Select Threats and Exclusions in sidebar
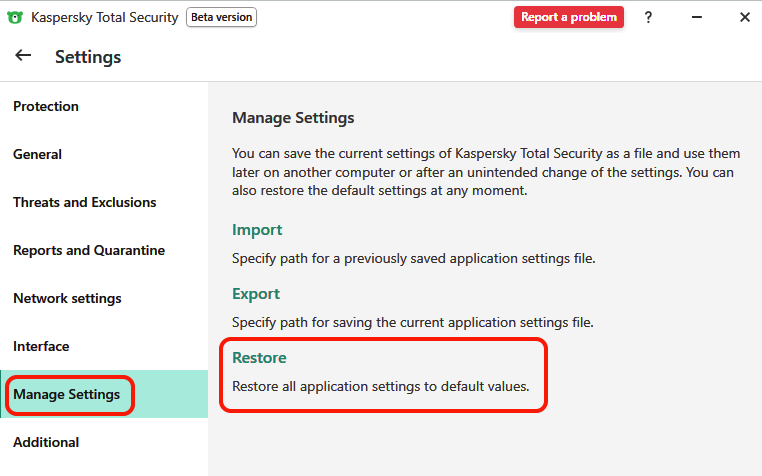This screenshot has width=762, height=476. tap(85, 202)
